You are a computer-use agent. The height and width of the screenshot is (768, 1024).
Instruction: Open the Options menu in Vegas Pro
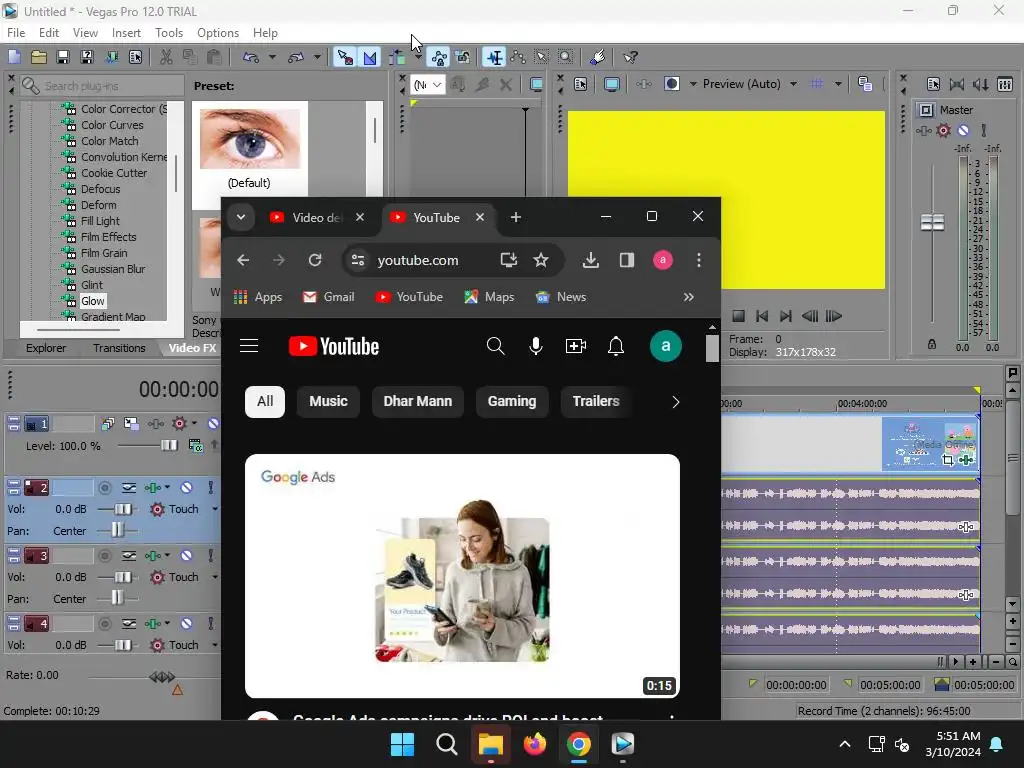(217, 33)
